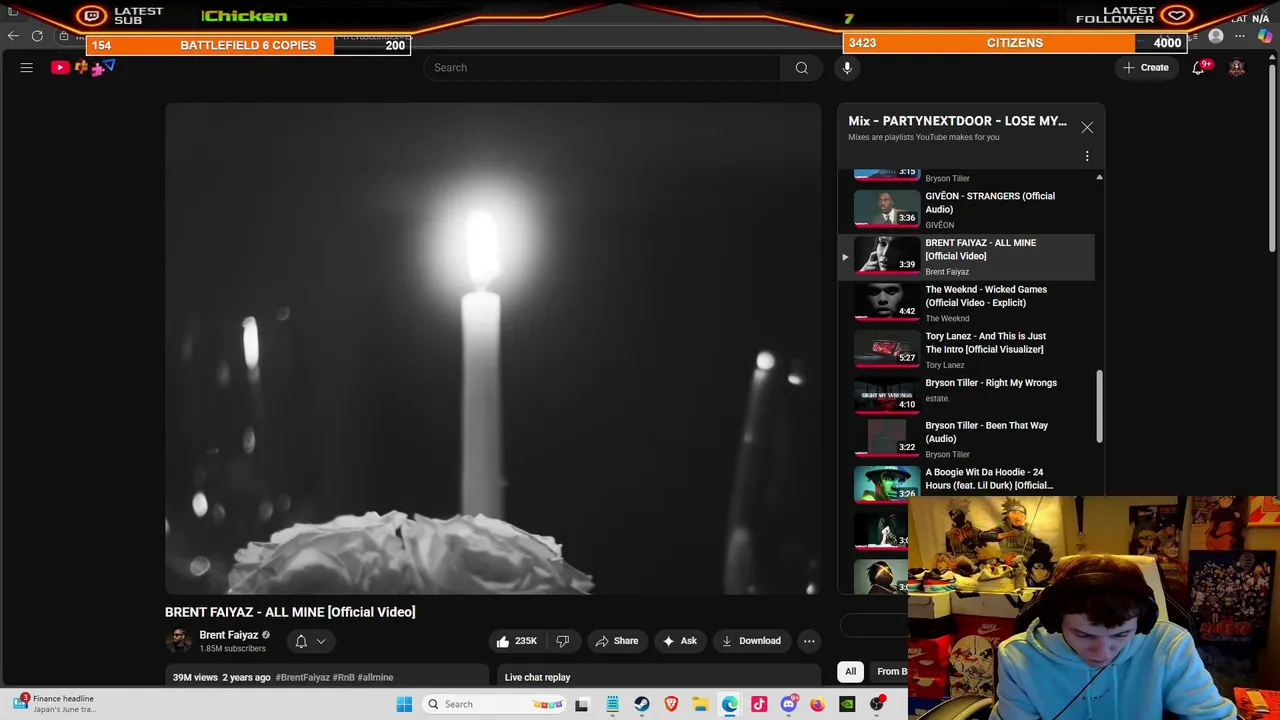Open Brent Faiyaz channel avatar
Screen dimensions: 1280x720
[178, 640]
